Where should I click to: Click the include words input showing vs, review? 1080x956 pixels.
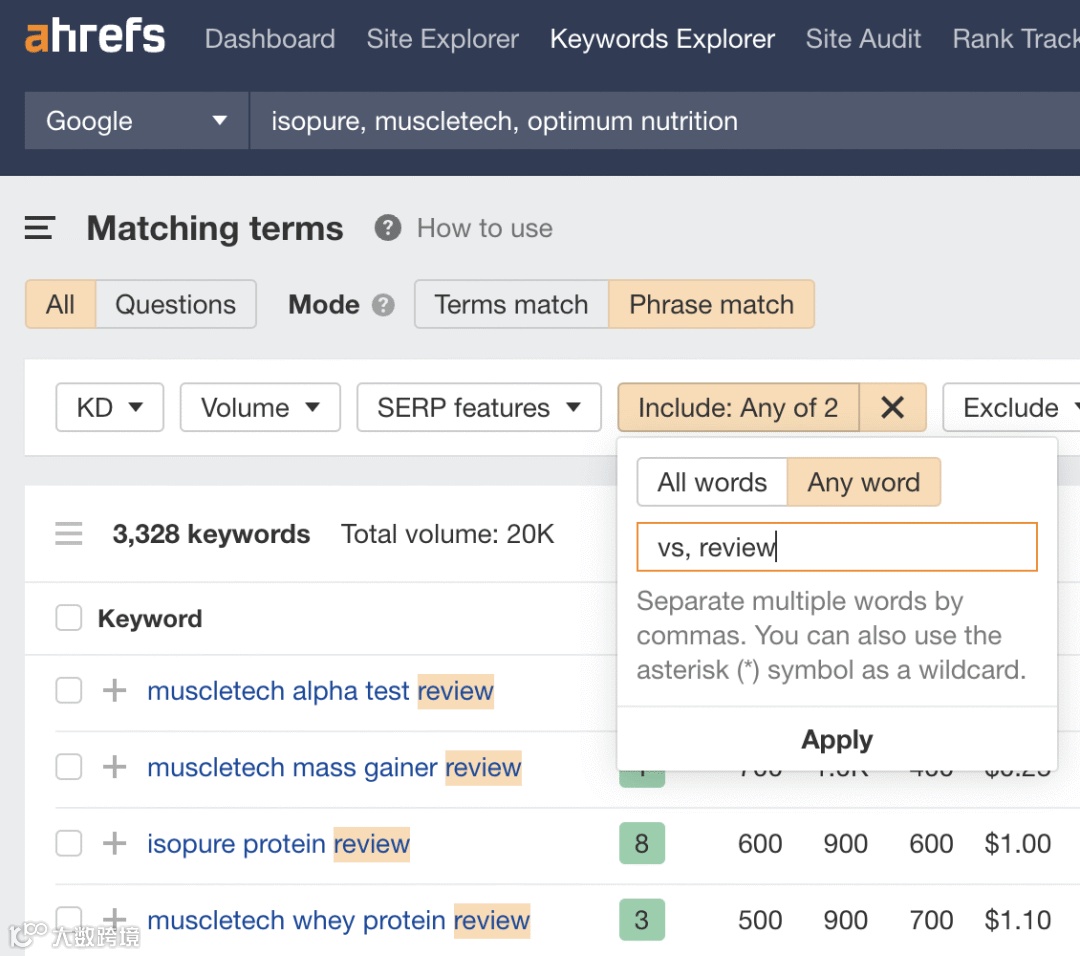click(837, 546)
